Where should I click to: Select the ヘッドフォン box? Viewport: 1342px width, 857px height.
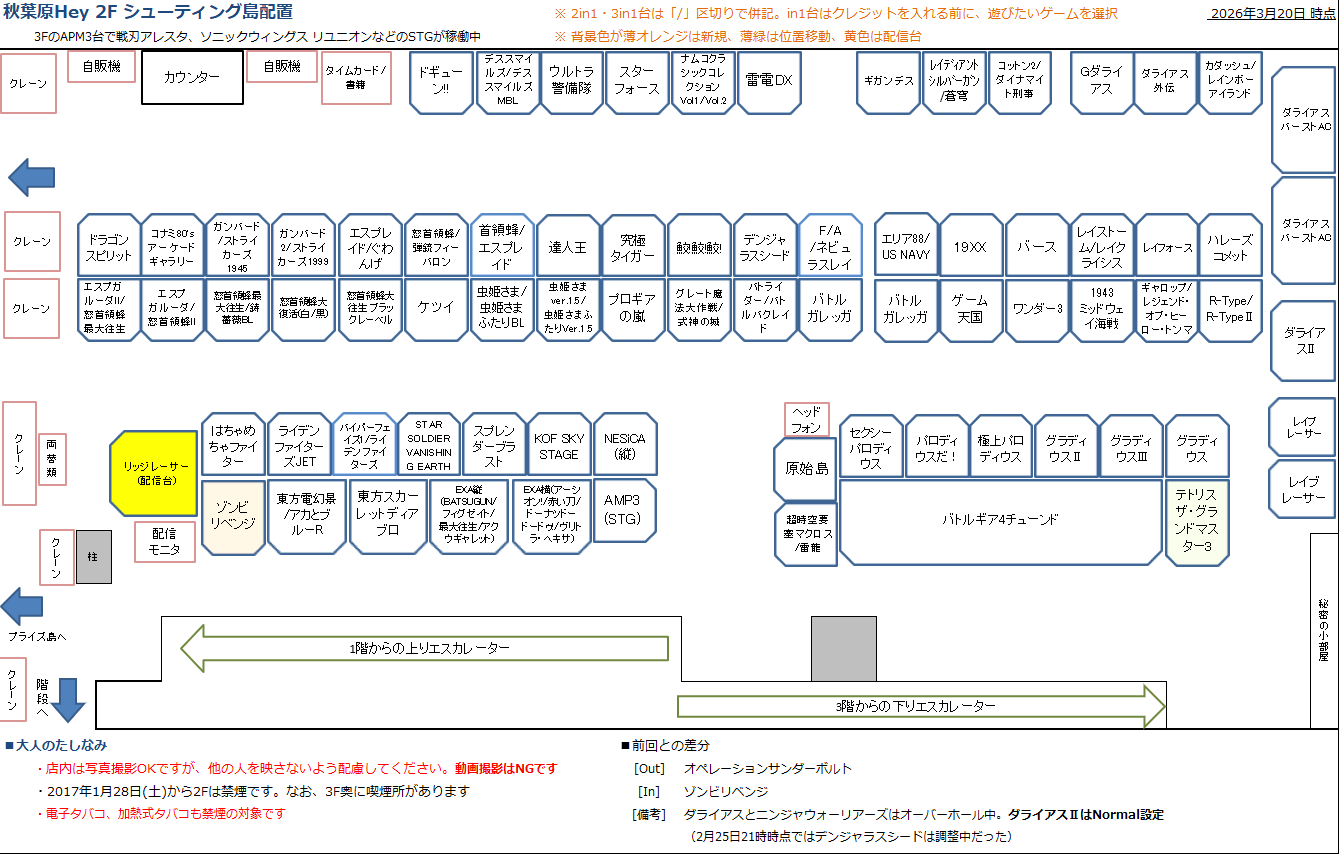pyautogui.click(x=806, y=420)
